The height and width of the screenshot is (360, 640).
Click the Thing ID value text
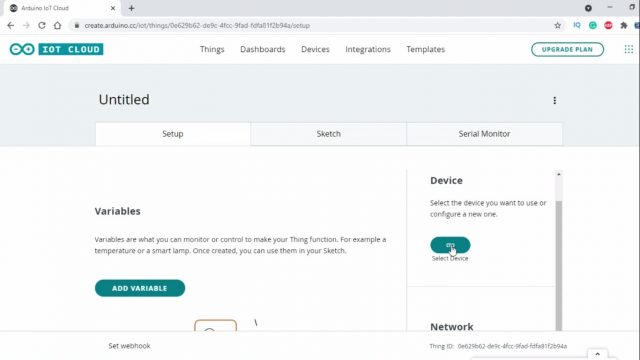point(512,346)
